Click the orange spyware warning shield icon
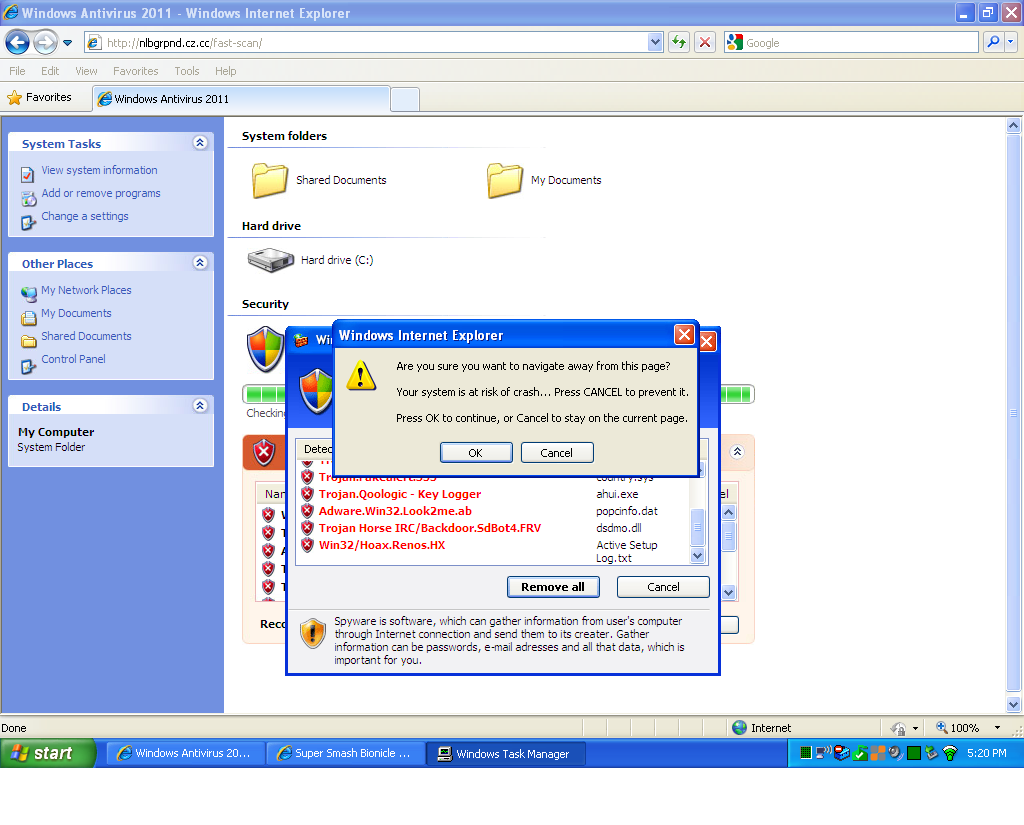The height and width of the screenshot is (825, 1024). pyautogui.click(x=313, y=633)
